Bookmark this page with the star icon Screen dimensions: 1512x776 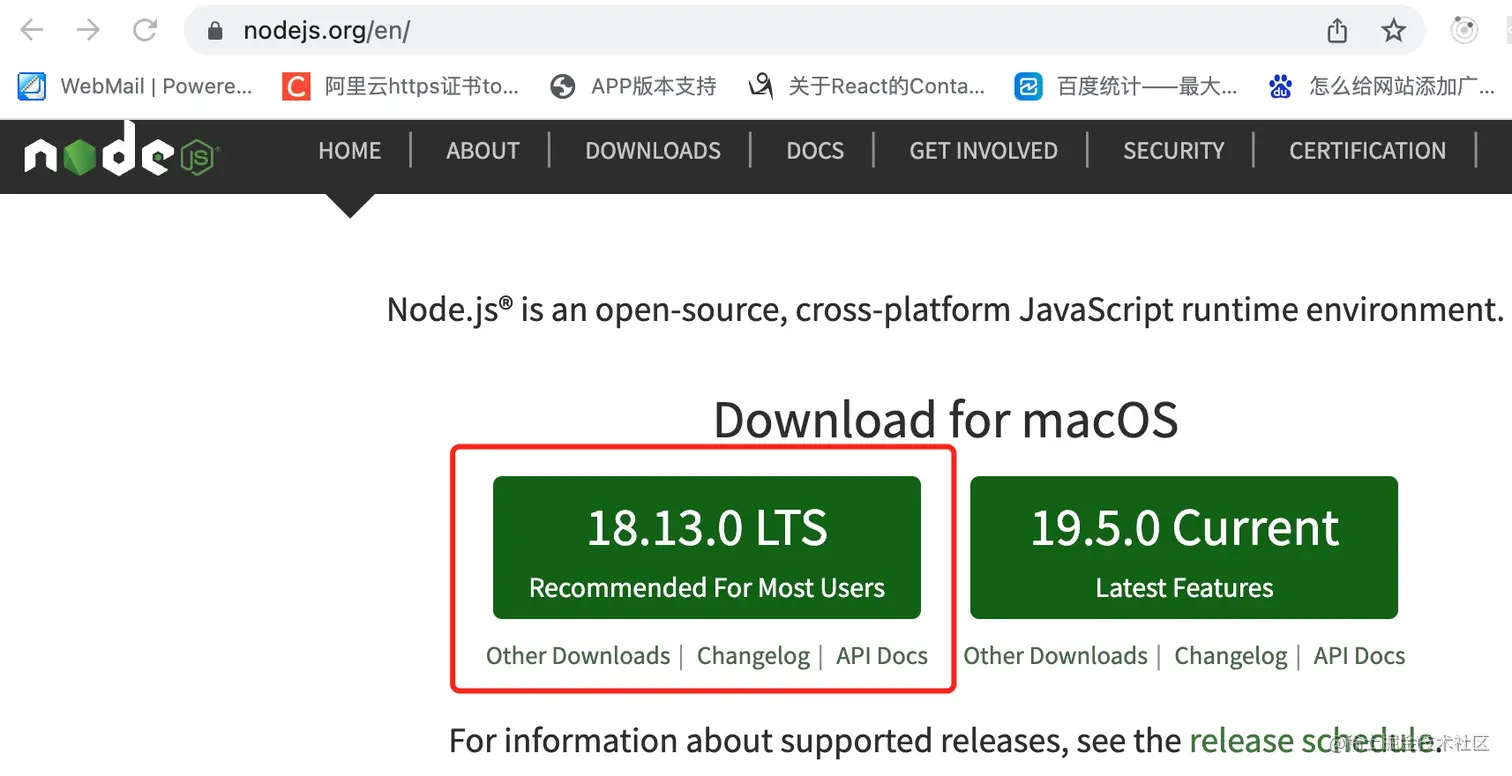[x=1393, y=31]
